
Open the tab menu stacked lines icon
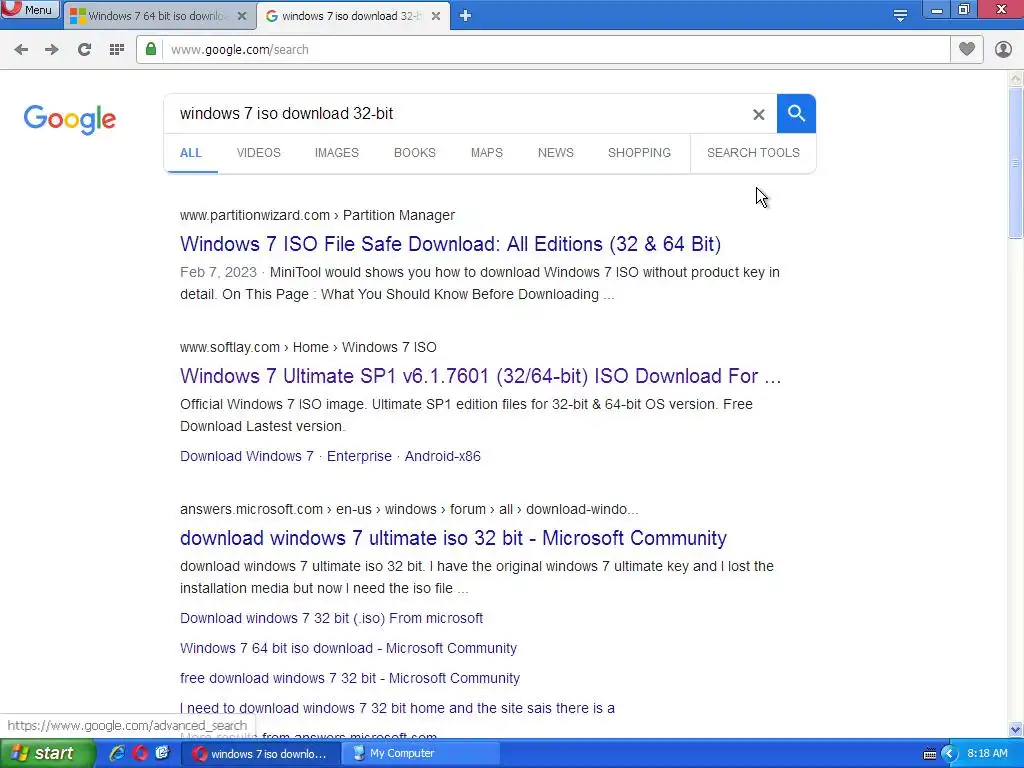coord(900,16)
